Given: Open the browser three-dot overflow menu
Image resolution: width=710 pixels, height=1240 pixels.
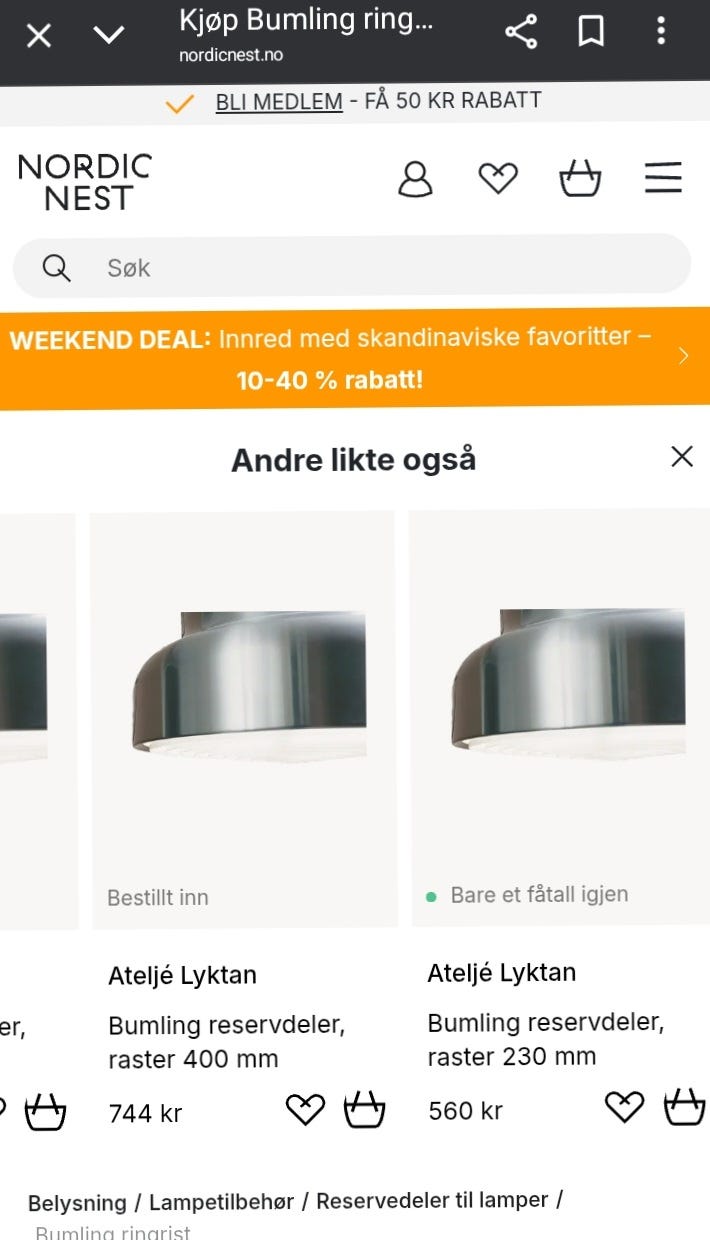Looking at the screenshot, I should 661,31.
